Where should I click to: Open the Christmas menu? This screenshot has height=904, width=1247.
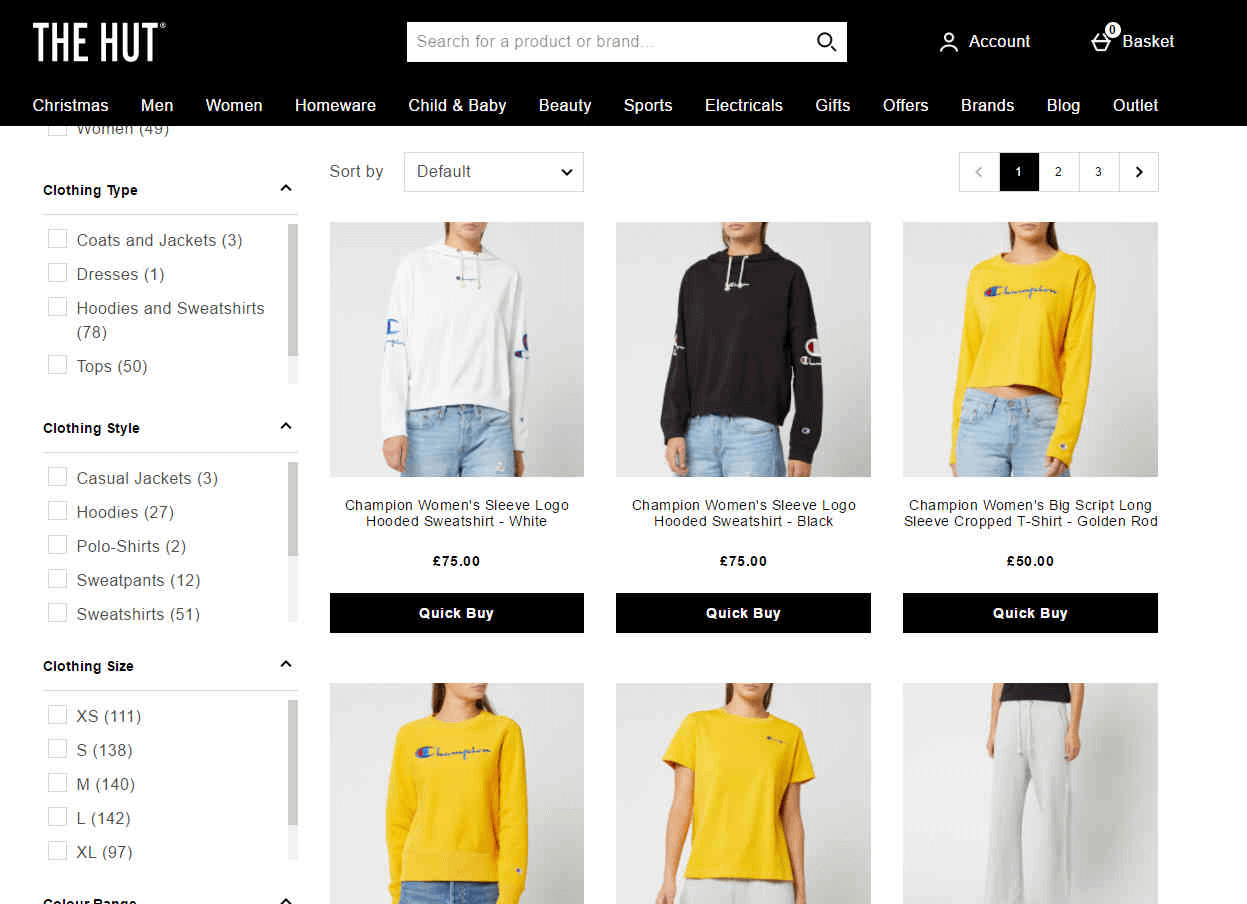click(70, 105)
